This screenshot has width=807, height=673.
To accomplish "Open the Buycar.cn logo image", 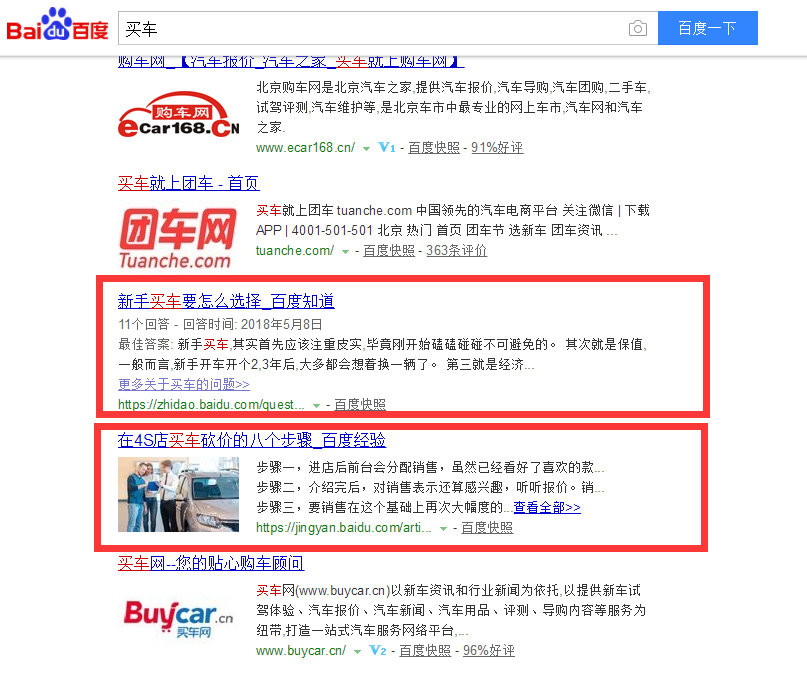I will [178, 619].
